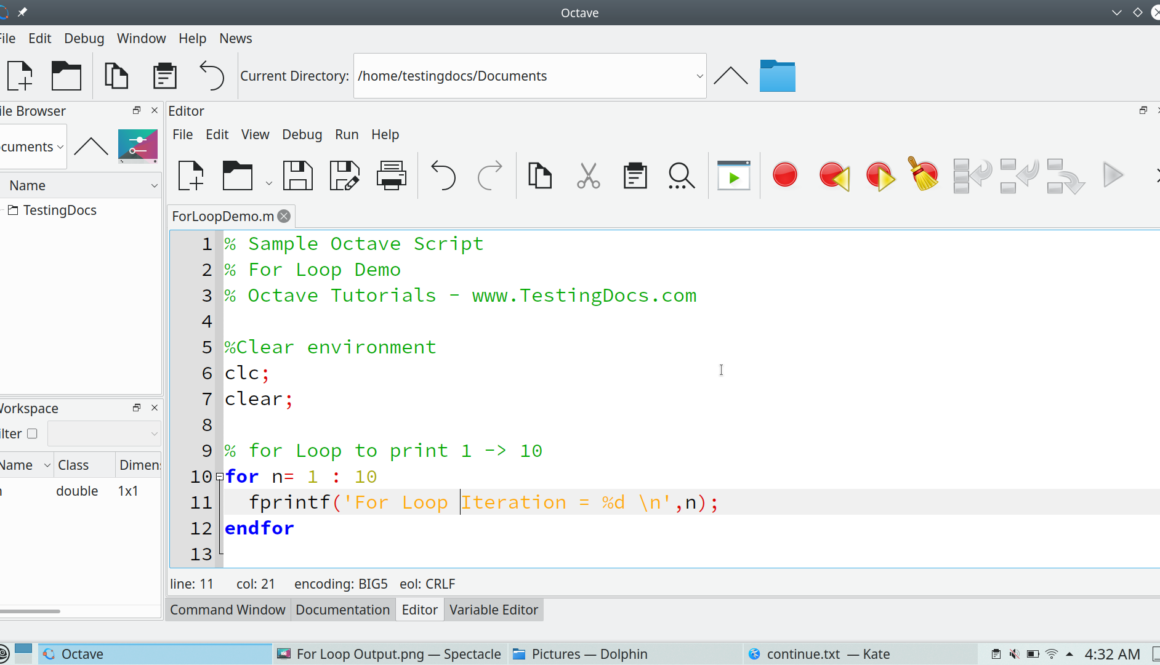Switch to Variable Editor tab
Image resolution: width=1160 pixels, height=665 pixels.
(x=493, y=610)
